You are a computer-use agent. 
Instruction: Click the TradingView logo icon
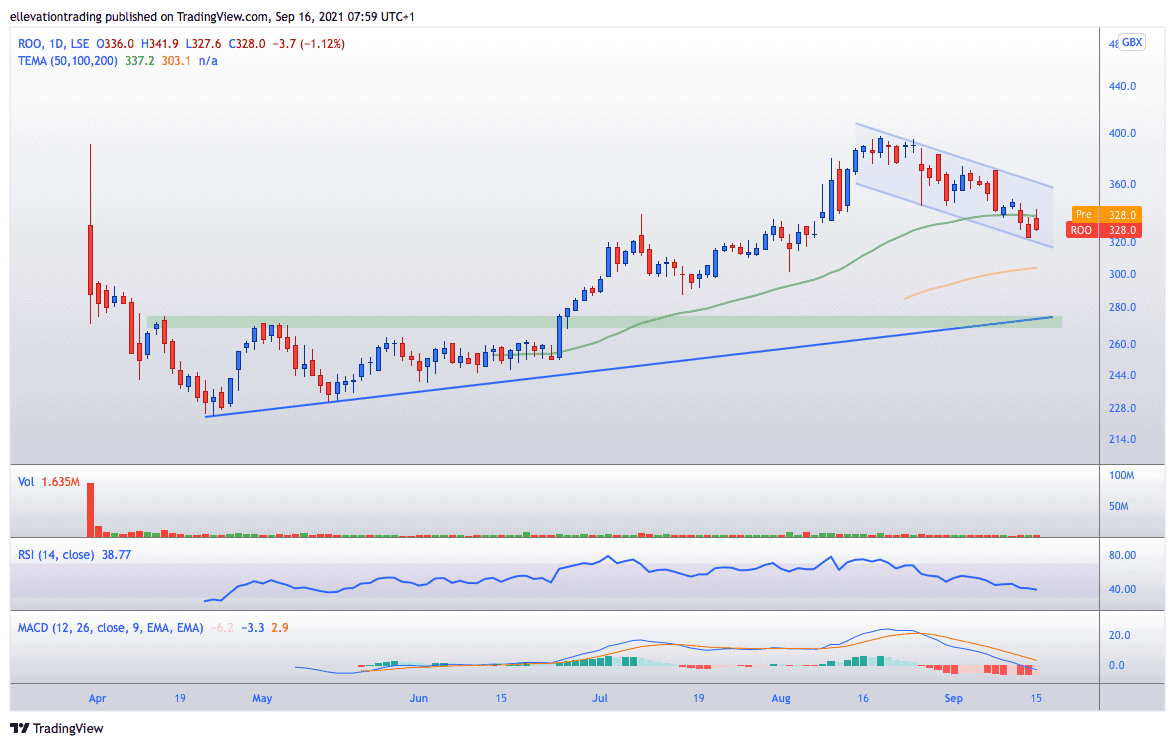tap(19, 728)
